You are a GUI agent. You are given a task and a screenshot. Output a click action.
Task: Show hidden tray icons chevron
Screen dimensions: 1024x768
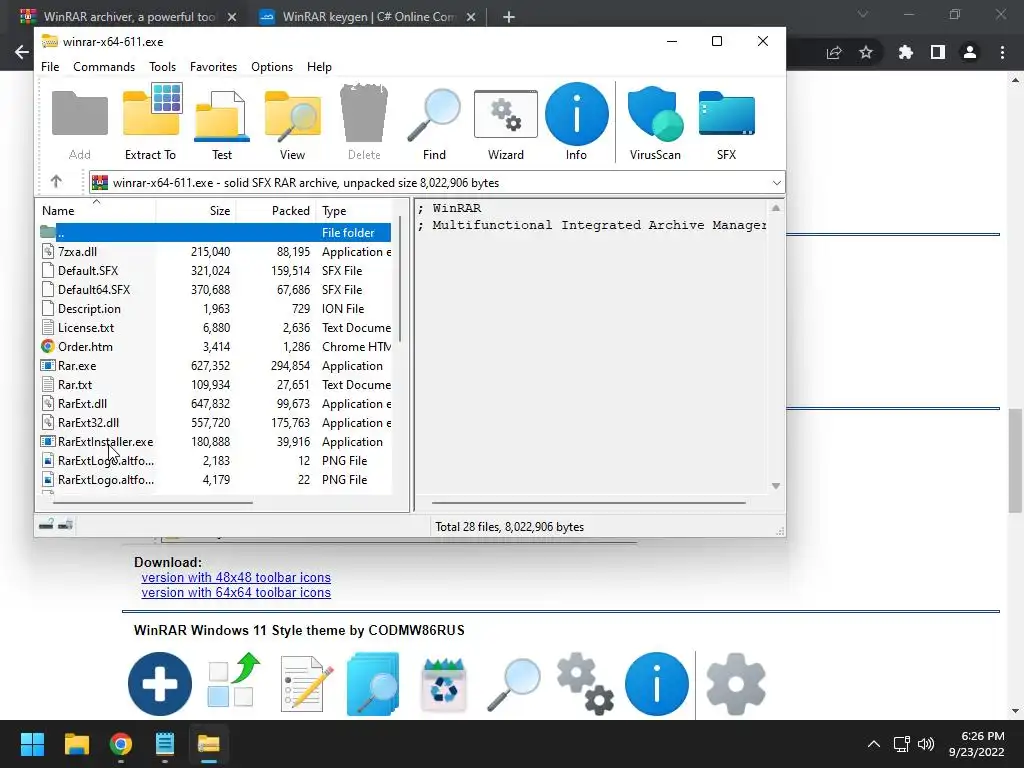click(x=873, y=744)
